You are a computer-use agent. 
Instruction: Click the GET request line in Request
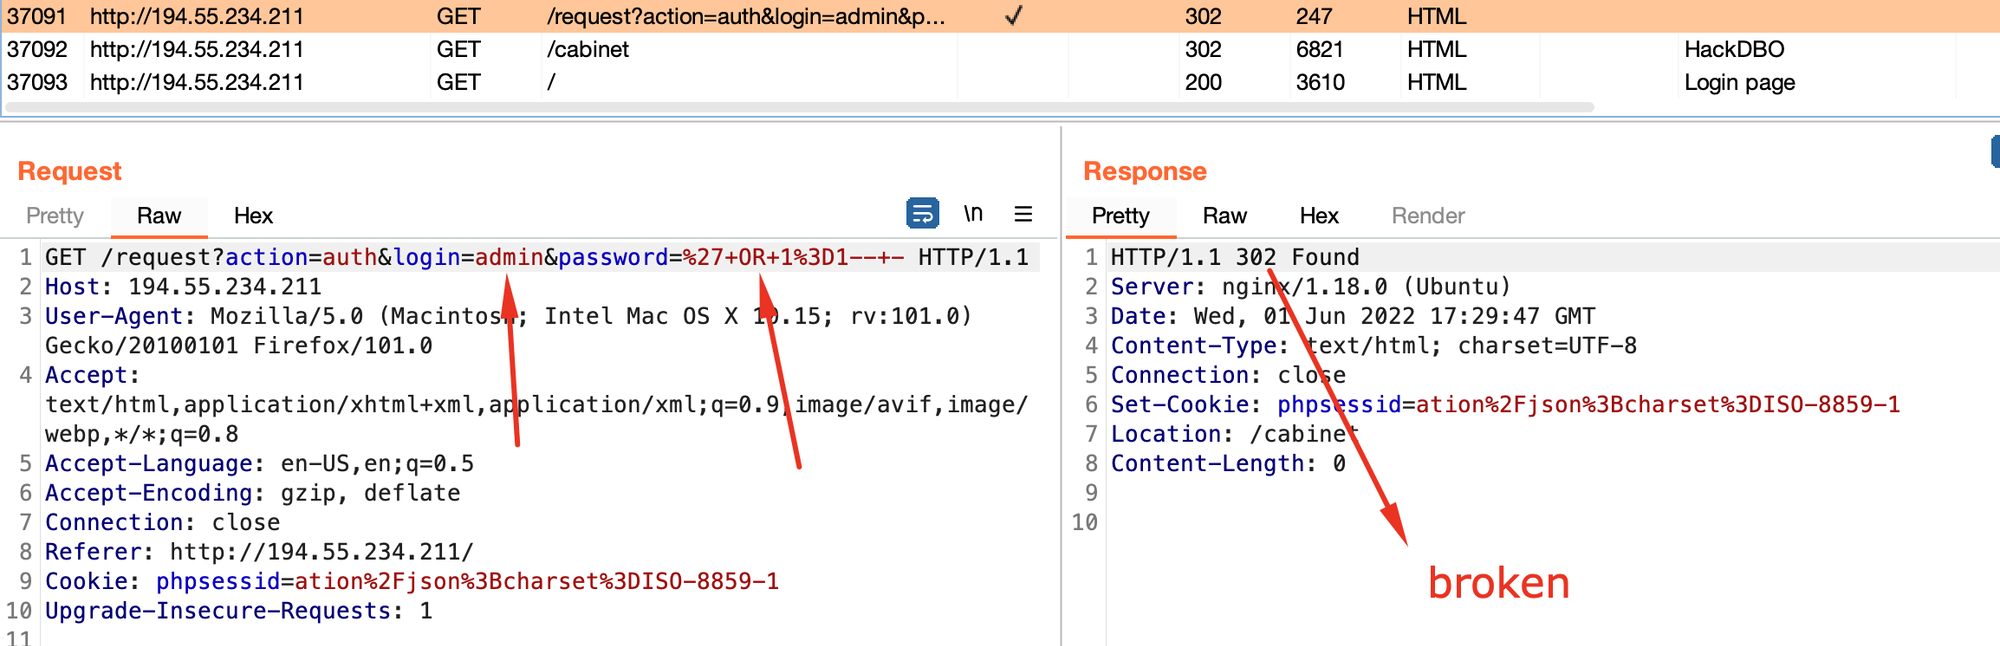[x=537, y=257]
